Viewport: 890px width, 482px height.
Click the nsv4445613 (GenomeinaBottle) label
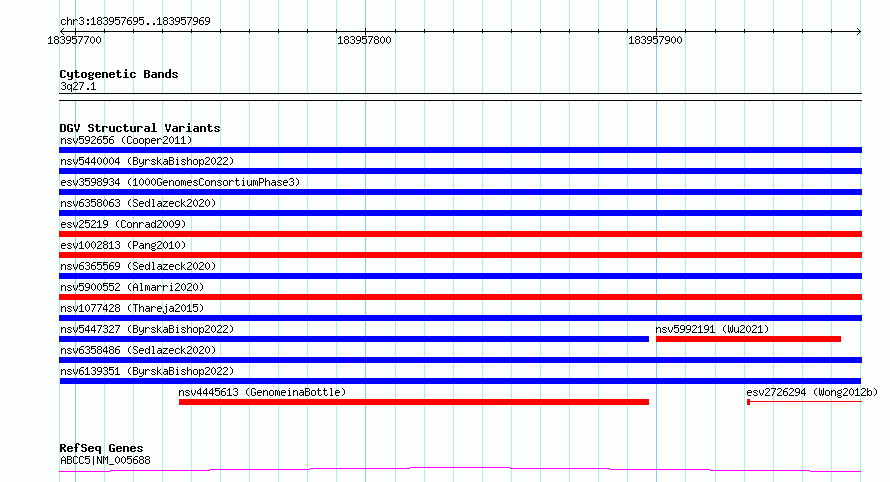point(262,392)
